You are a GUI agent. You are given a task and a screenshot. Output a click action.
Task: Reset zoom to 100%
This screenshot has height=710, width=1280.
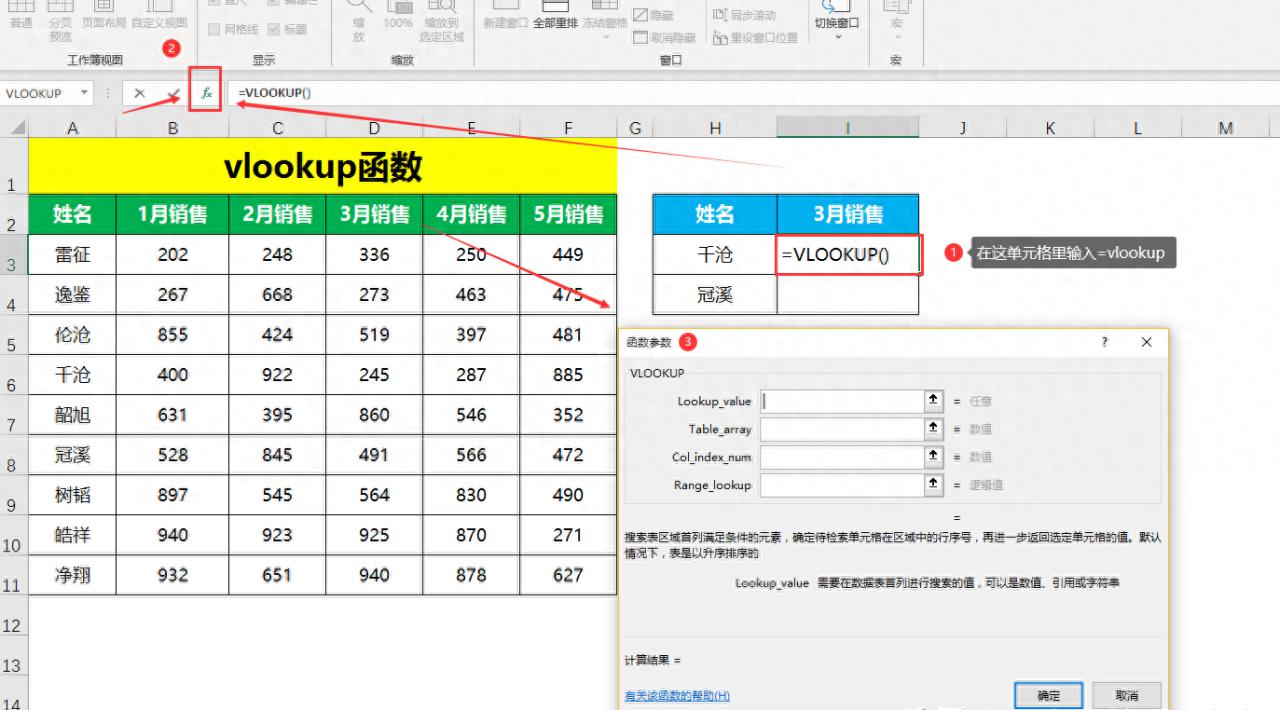(398, 17)
